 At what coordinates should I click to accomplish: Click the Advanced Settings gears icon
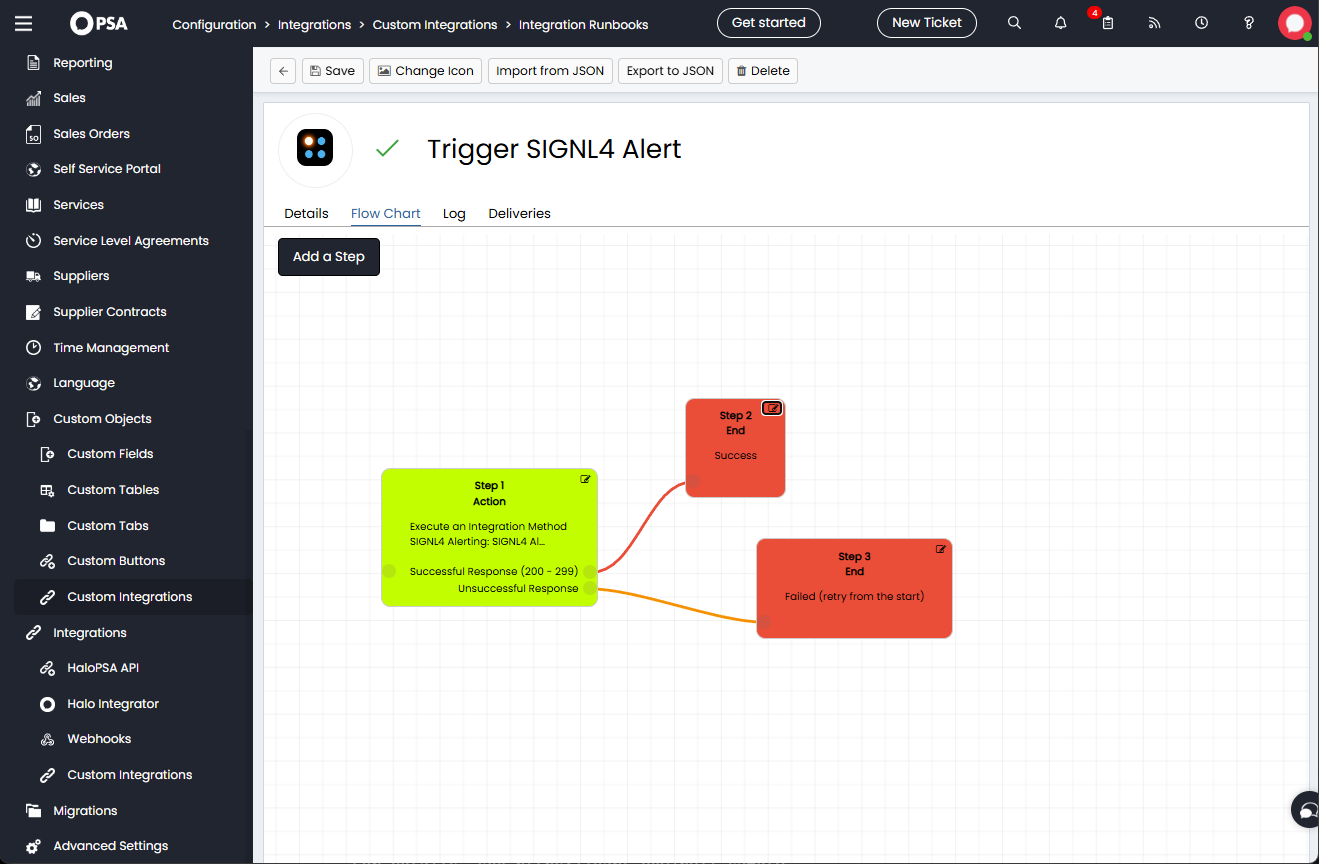(33, 846)
